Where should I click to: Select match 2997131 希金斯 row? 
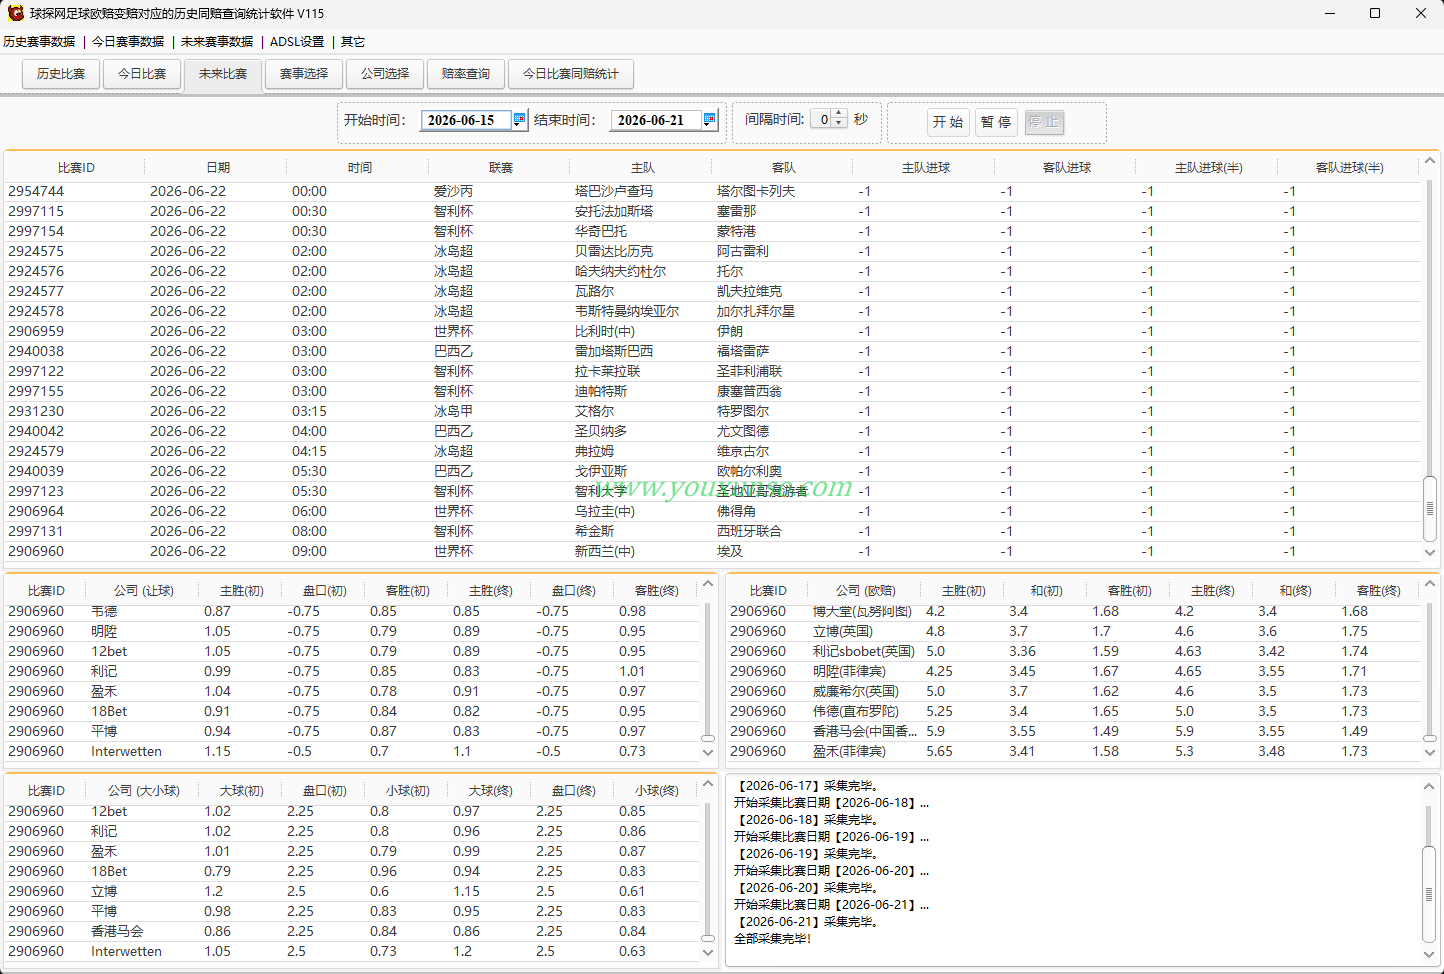tap(712, 531)
